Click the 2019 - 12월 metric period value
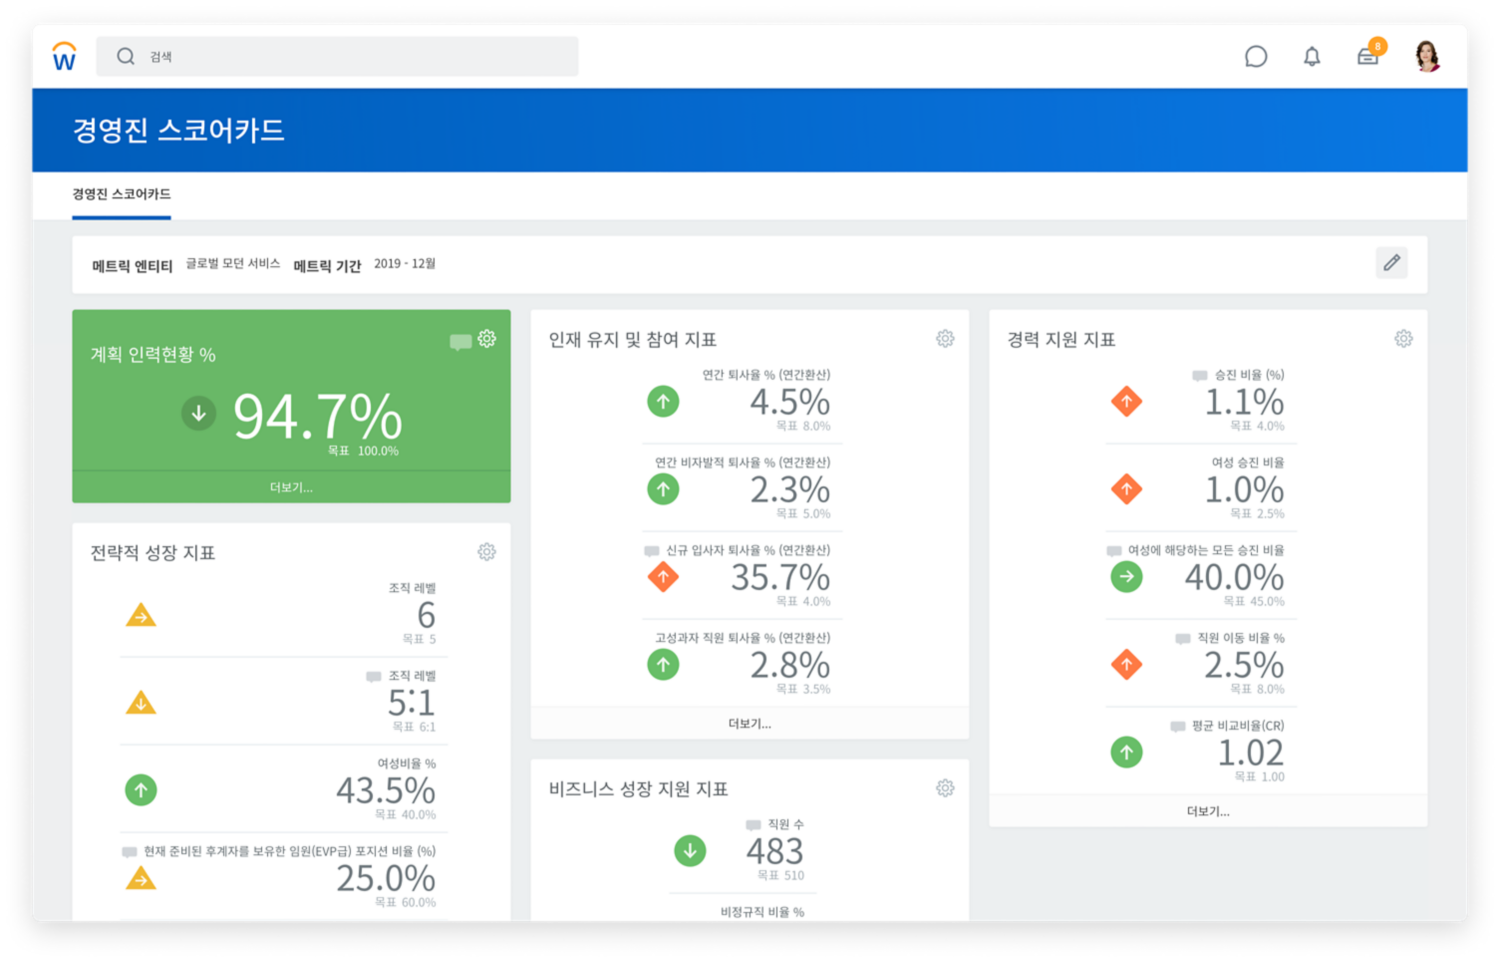1500x962 pixels. (405, 264)
